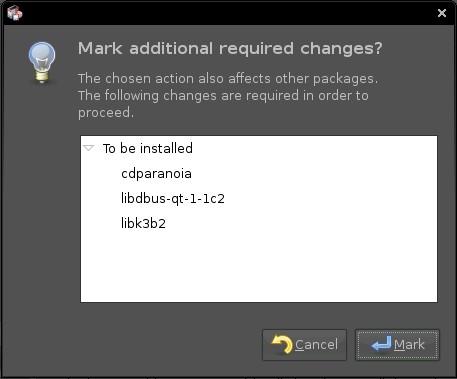Click the yellow undo arrow on Cancel
The width and height of the screenshot is (457, 379).
(x=282, y=344)
